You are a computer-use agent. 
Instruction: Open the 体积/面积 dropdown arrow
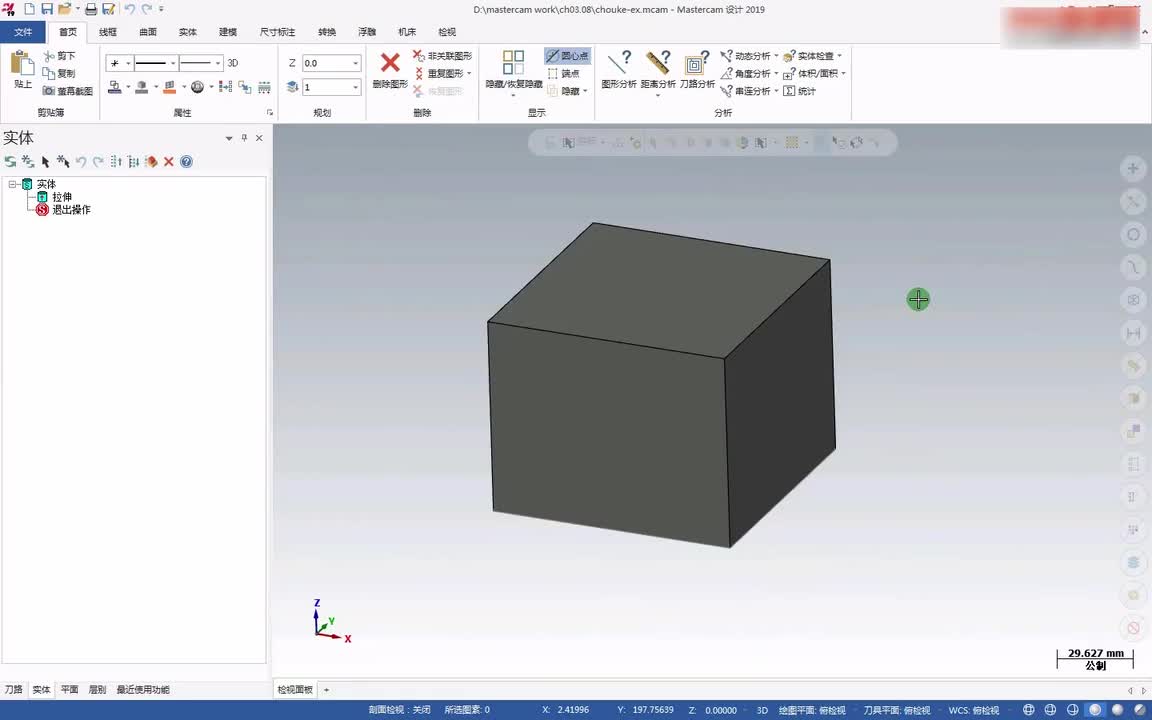pos(843,73)
